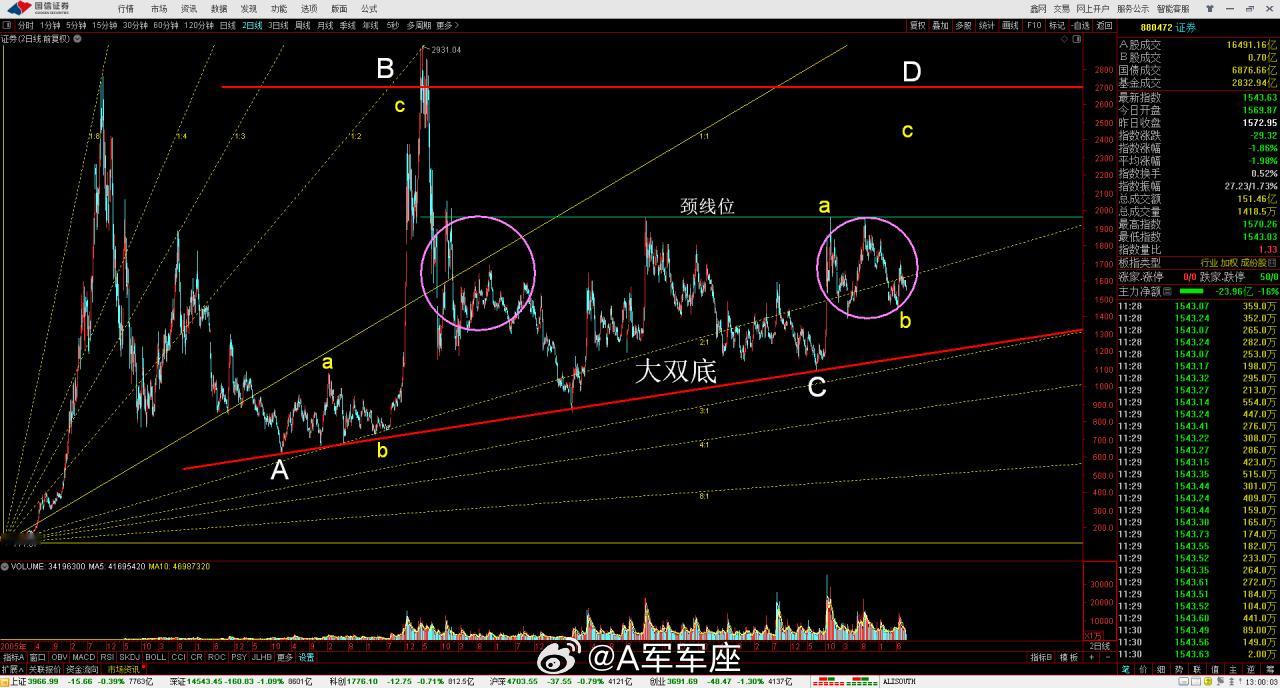
Task: Select the JLHB indicator
Action: point(262,658)
